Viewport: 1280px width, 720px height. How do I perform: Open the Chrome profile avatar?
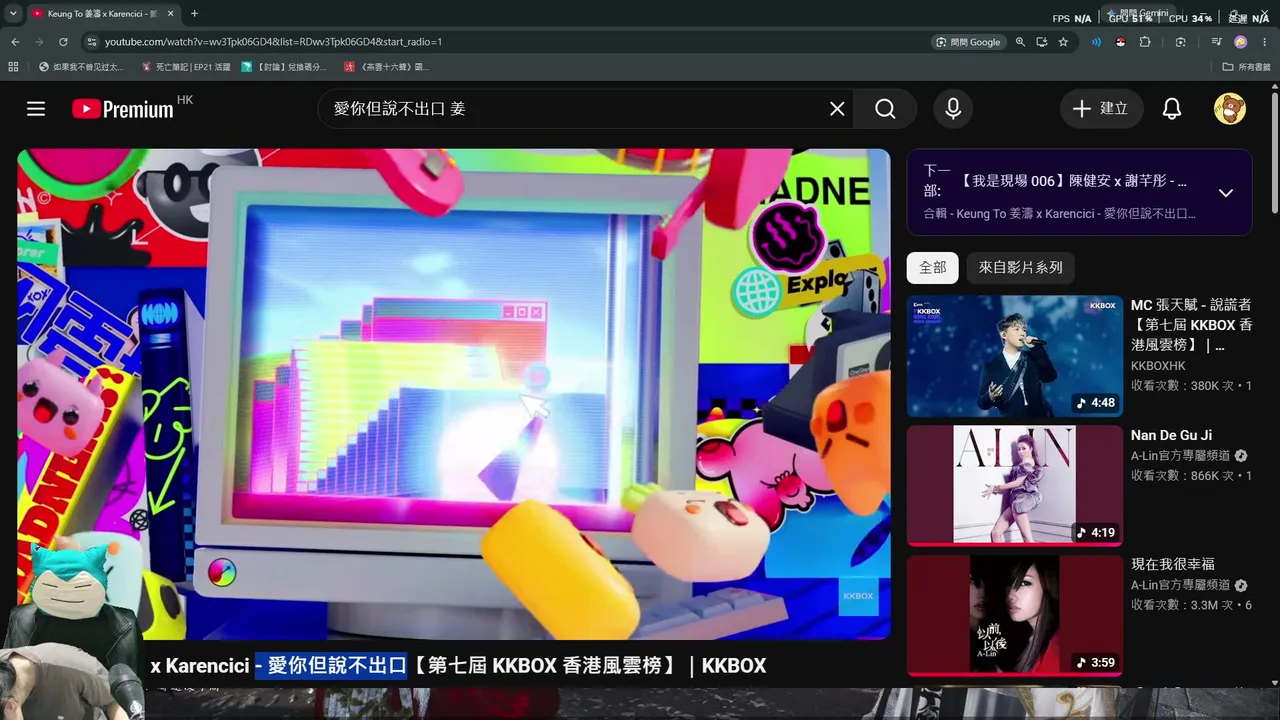pos(1241,42)
